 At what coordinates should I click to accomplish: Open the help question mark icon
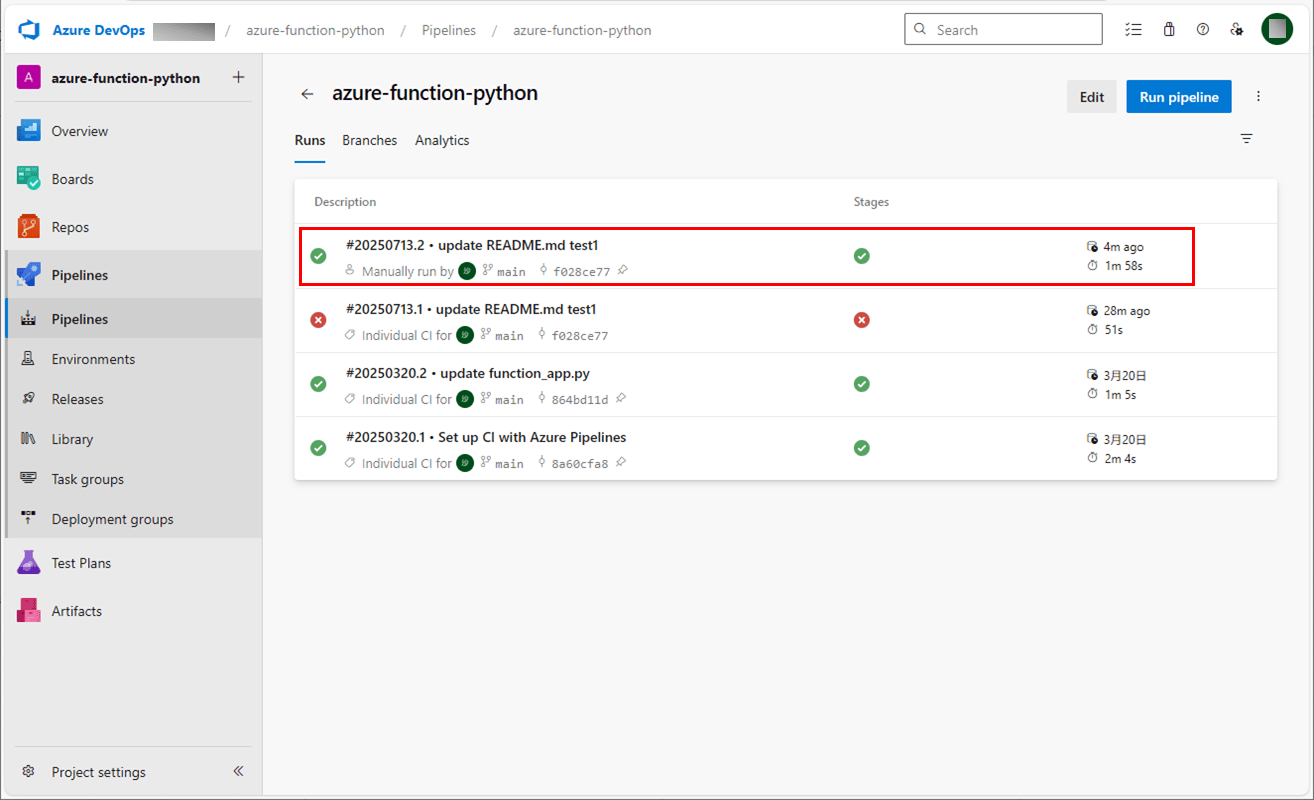pyautogui.click(x=1203, y=30)
